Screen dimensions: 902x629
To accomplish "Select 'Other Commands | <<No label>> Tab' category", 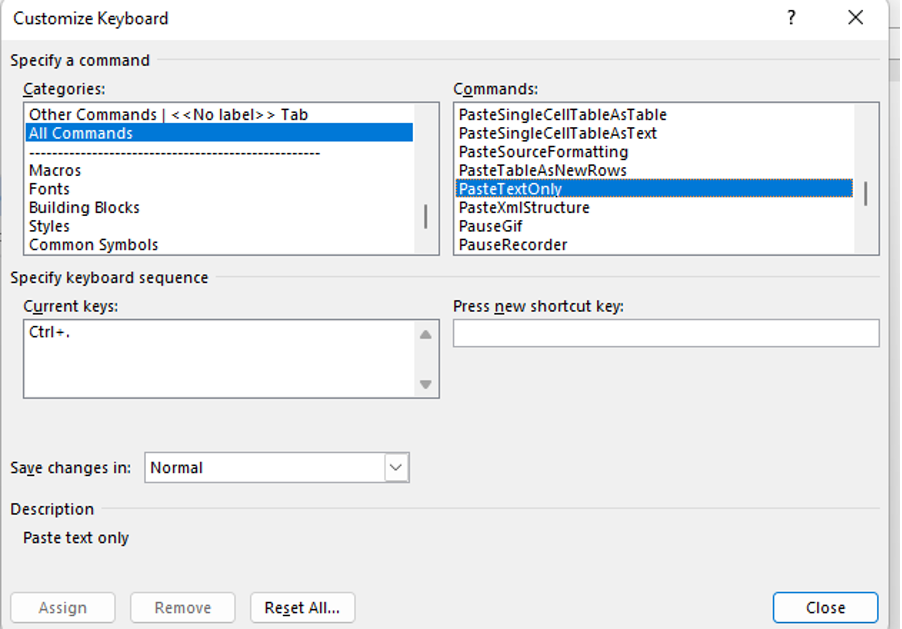I will click(x=219, y=115).
